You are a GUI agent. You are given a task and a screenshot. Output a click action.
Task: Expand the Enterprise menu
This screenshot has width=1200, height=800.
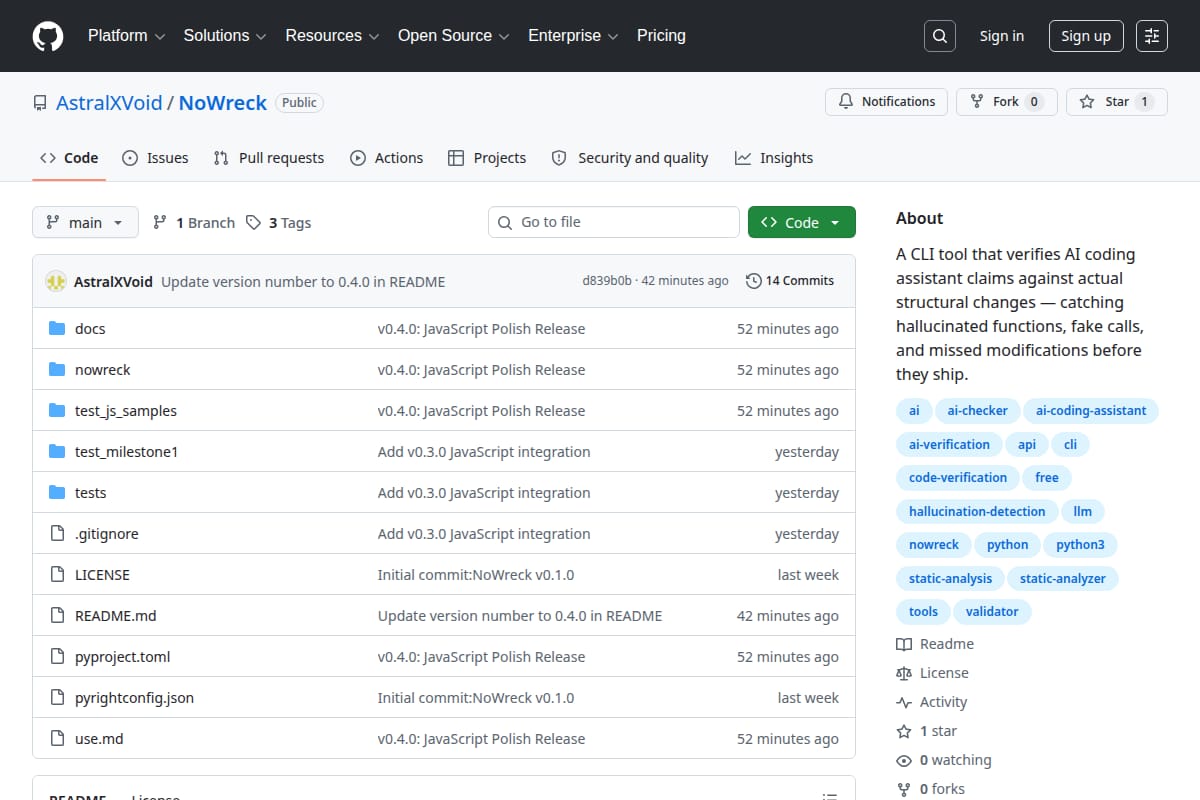573,36
